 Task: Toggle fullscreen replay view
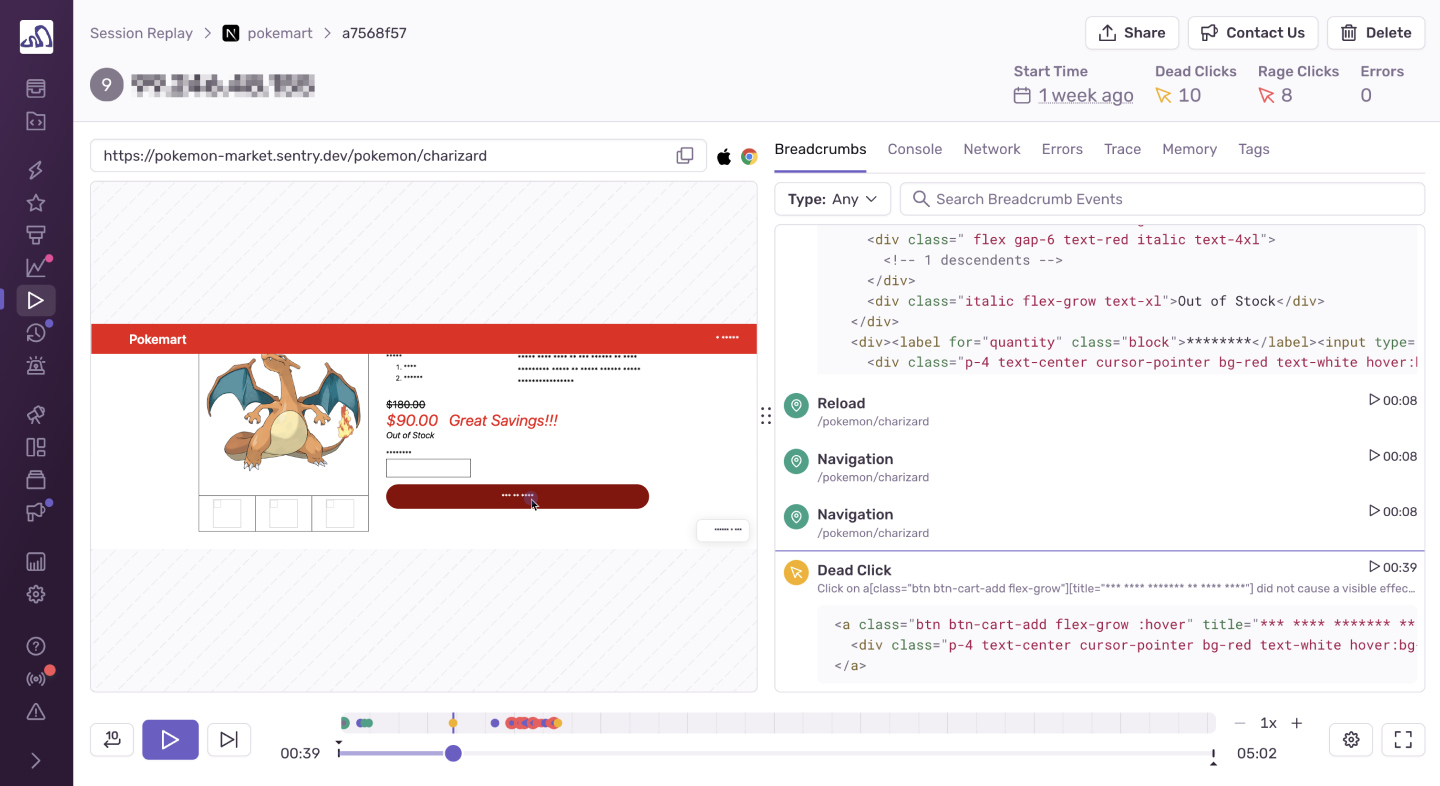[1403, 739]
